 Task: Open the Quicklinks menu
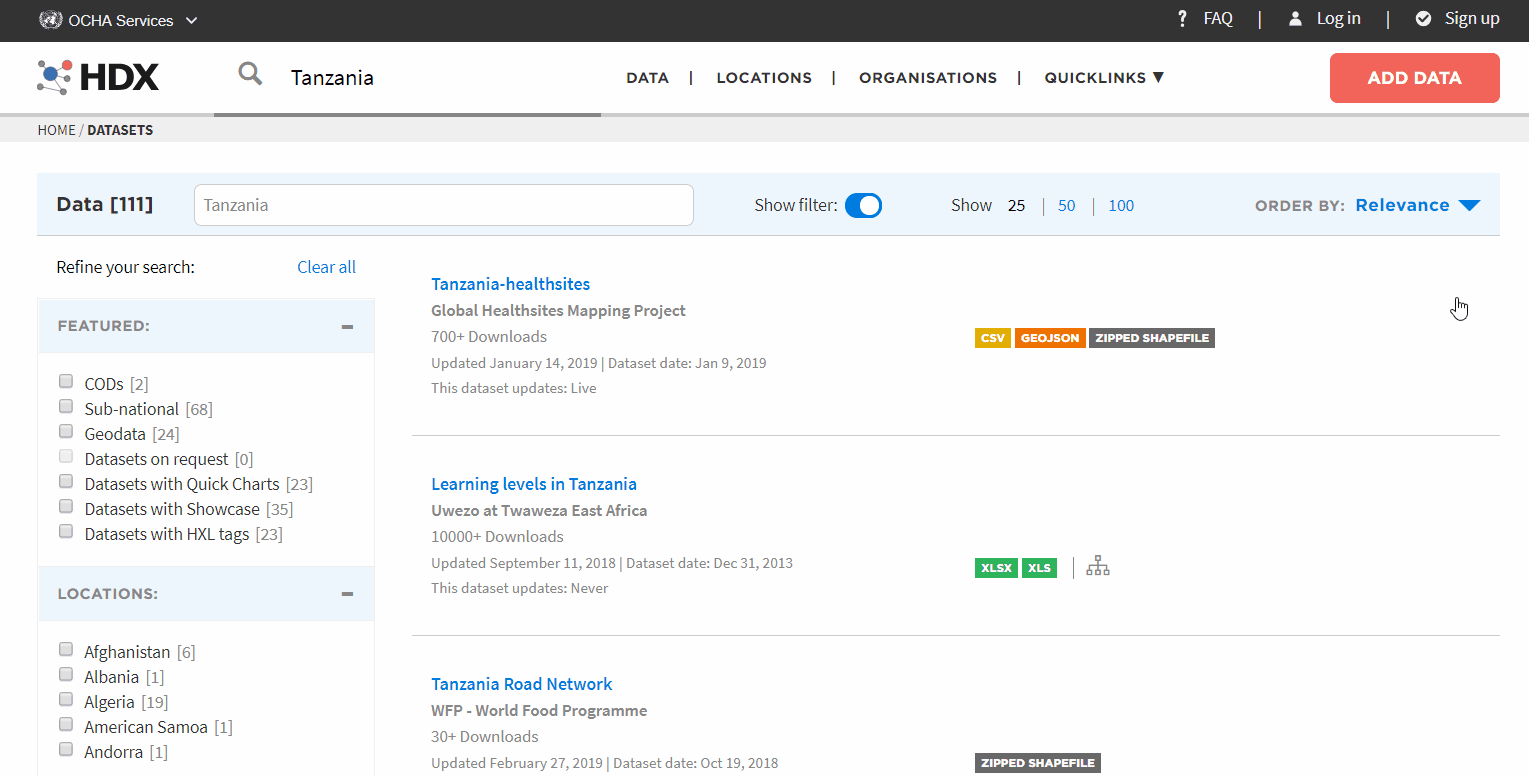1104,77
